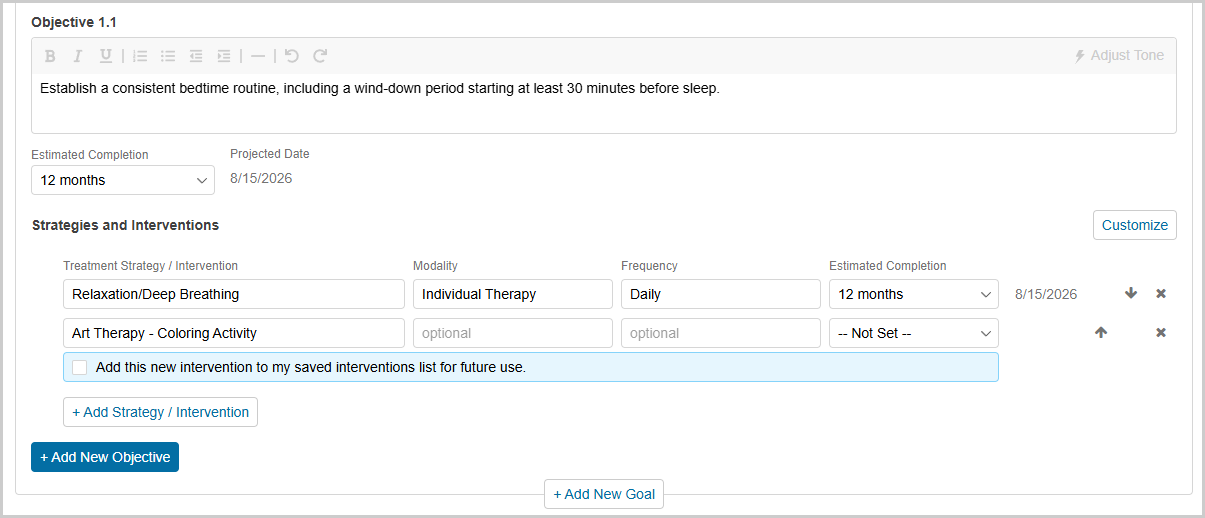
Task: Expand the '-- Not Set --' completion dropdown
Action: point(913,333)
